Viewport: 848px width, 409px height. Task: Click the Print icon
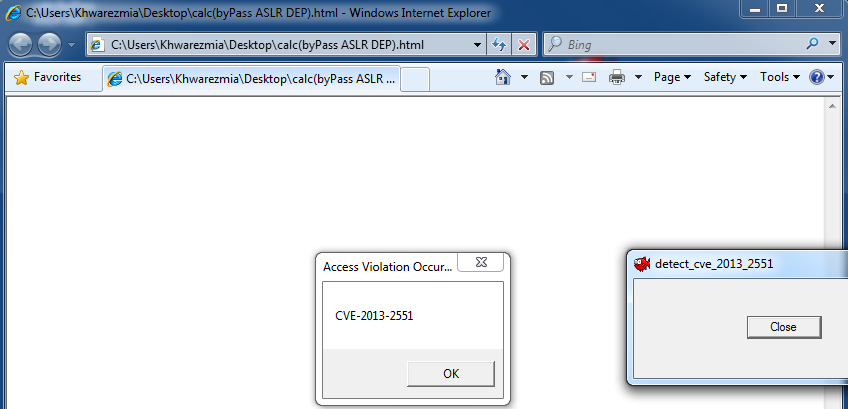click(x=617, y=77)
